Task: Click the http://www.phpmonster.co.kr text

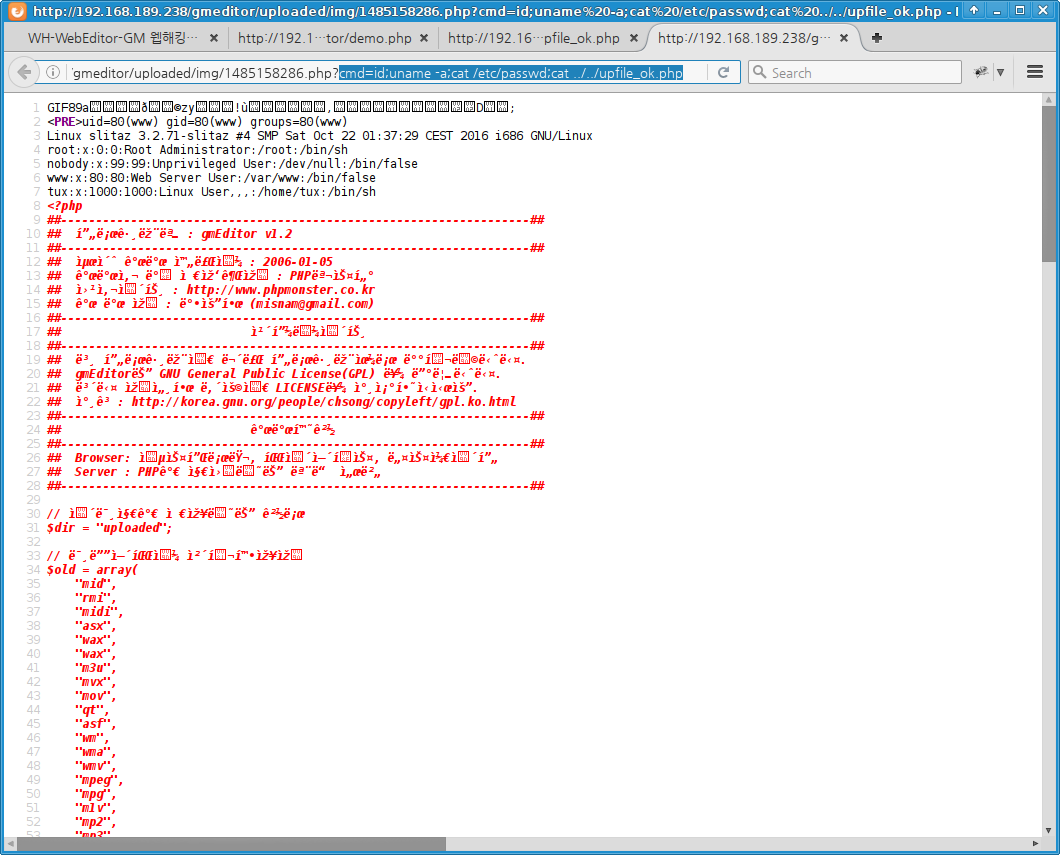Action: pos(281,289)
